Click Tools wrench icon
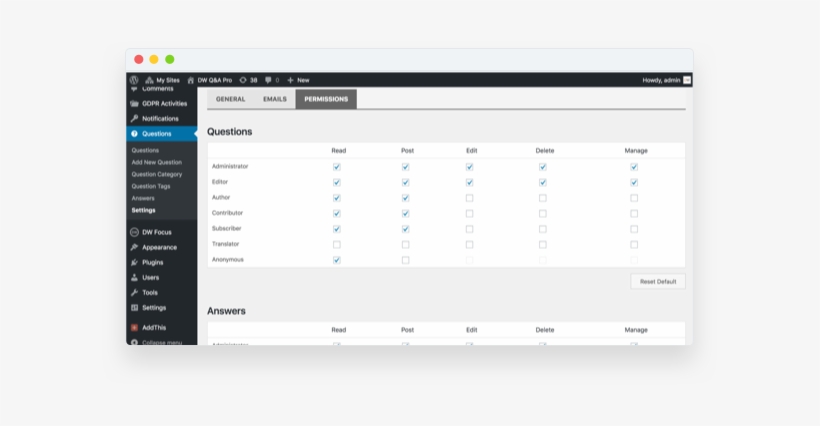The width and height of the screenshot is (820, 426). coord(134,293)
